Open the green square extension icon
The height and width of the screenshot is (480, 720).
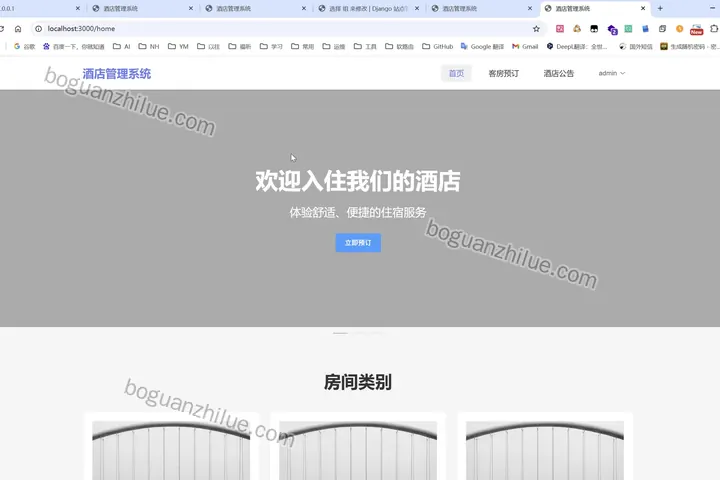[x=628, y=29]
